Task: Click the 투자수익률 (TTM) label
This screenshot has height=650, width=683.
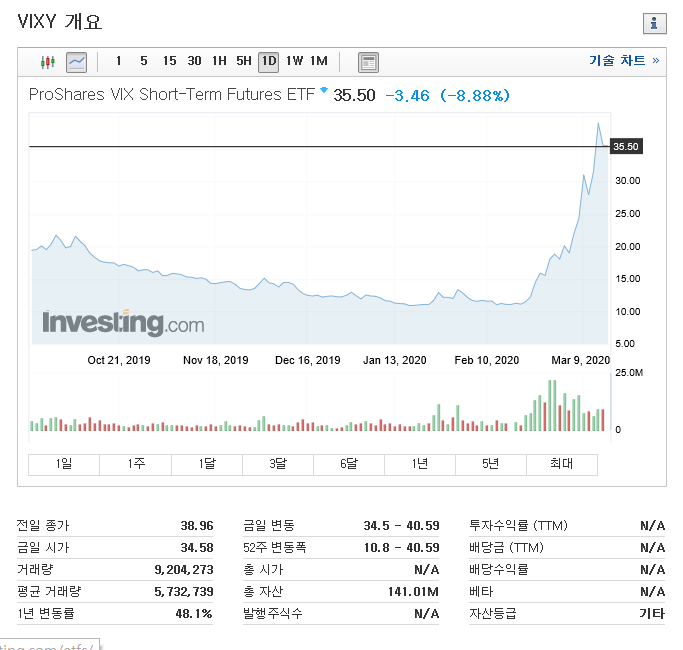Action: [x=518, y=526]
